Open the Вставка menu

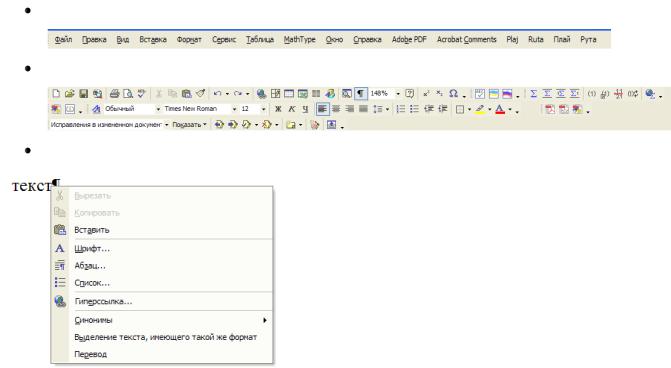coord(153,39)
